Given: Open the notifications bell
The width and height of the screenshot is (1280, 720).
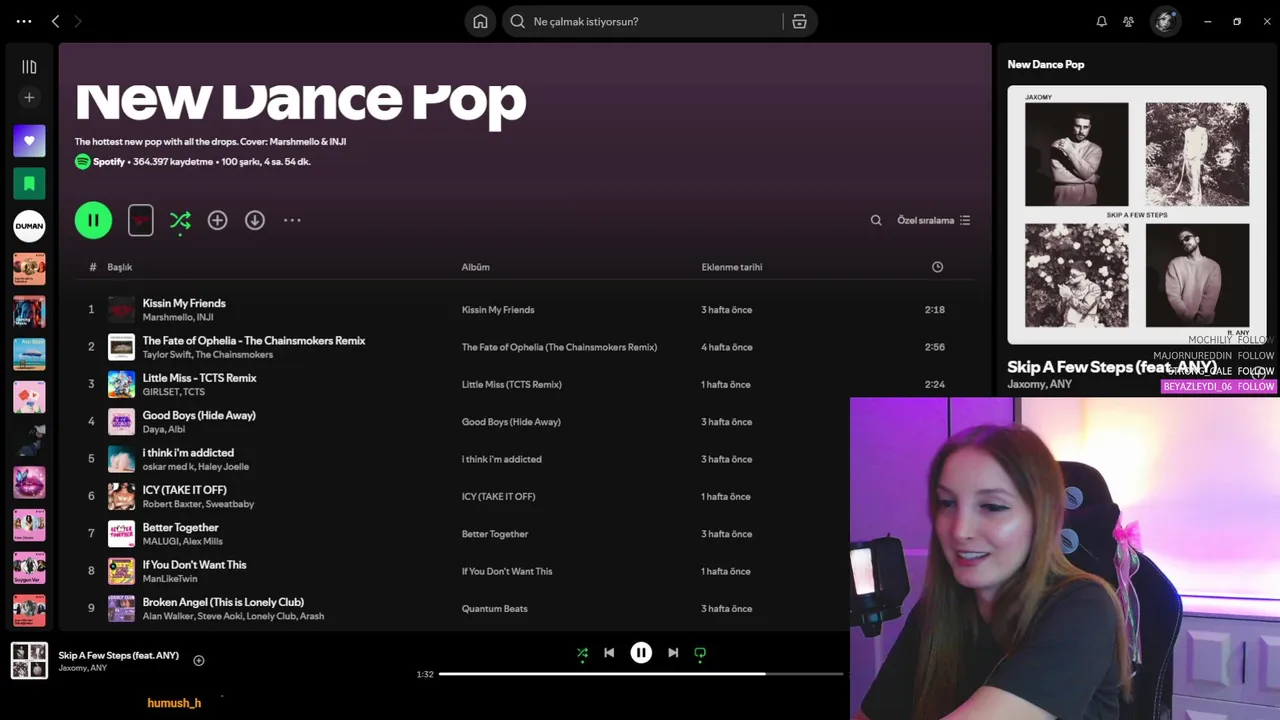Looking at the screenshot, I should [1101, 21].
